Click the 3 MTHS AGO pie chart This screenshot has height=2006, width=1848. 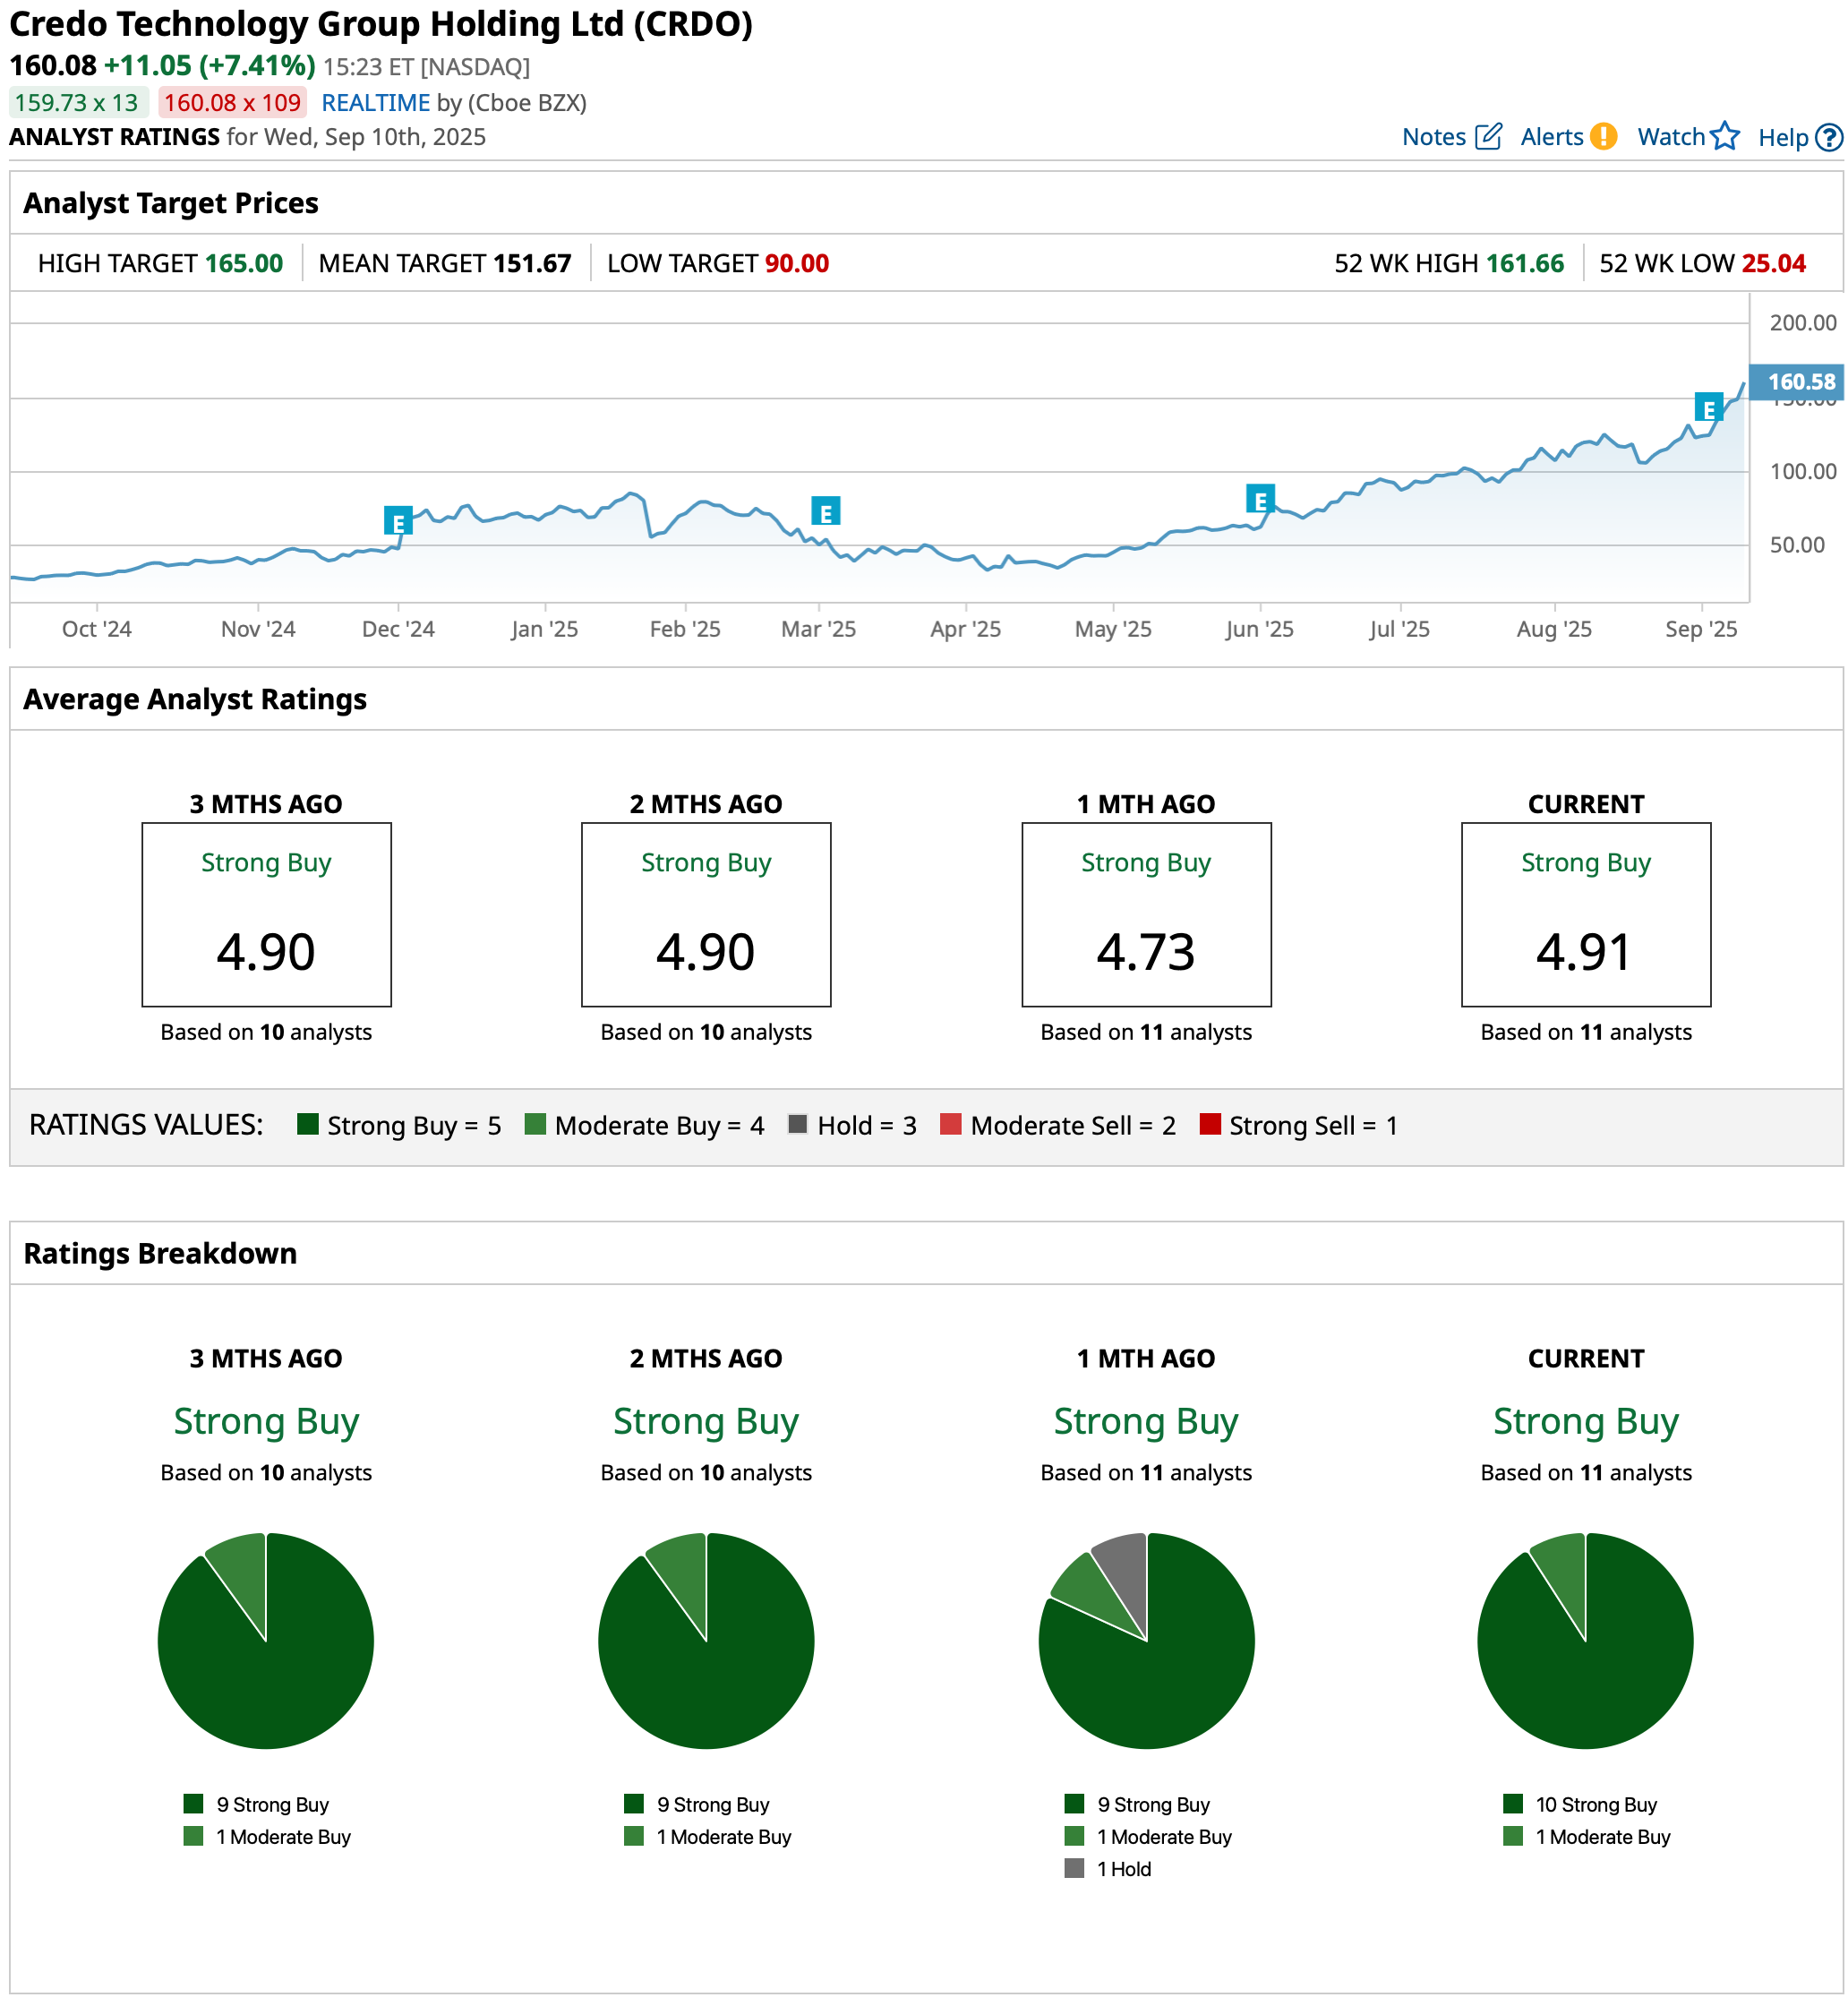point(266,1641)
